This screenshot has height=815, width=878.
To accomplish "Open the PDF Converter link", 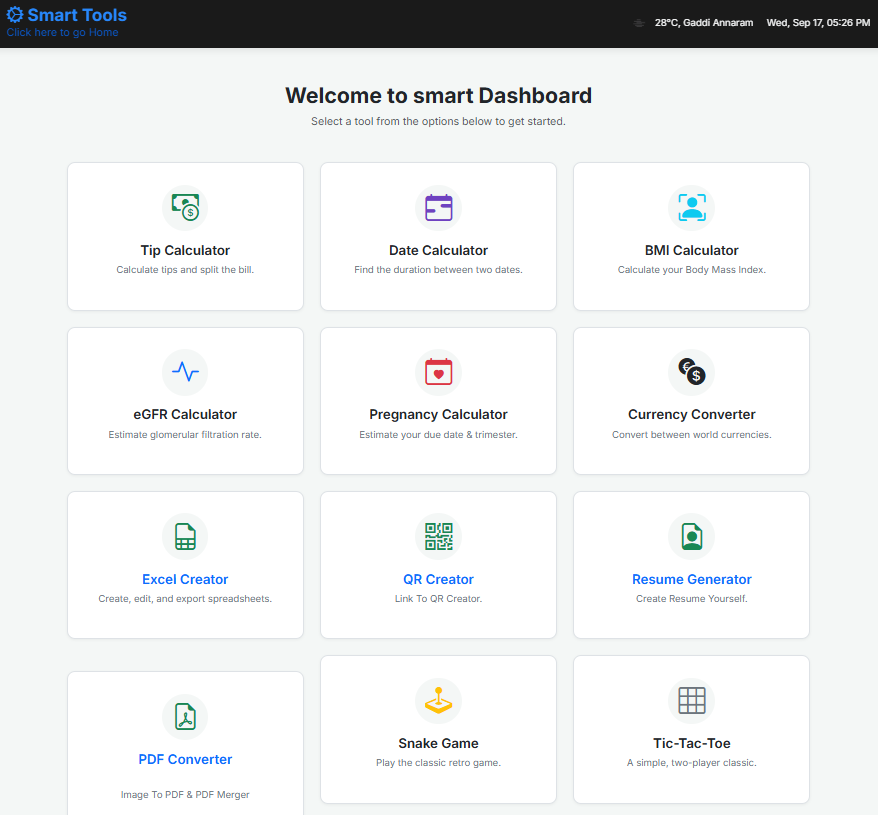I will [x=185, y=759].
